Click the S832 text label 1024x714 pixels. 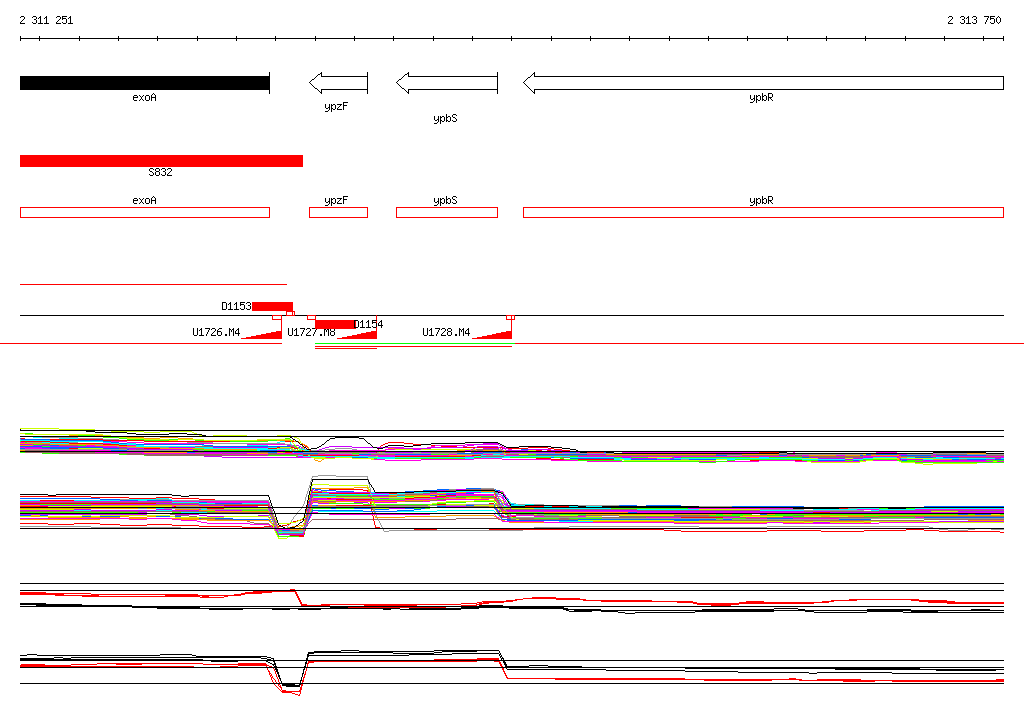pyautogui.click(x=160, y=172)
